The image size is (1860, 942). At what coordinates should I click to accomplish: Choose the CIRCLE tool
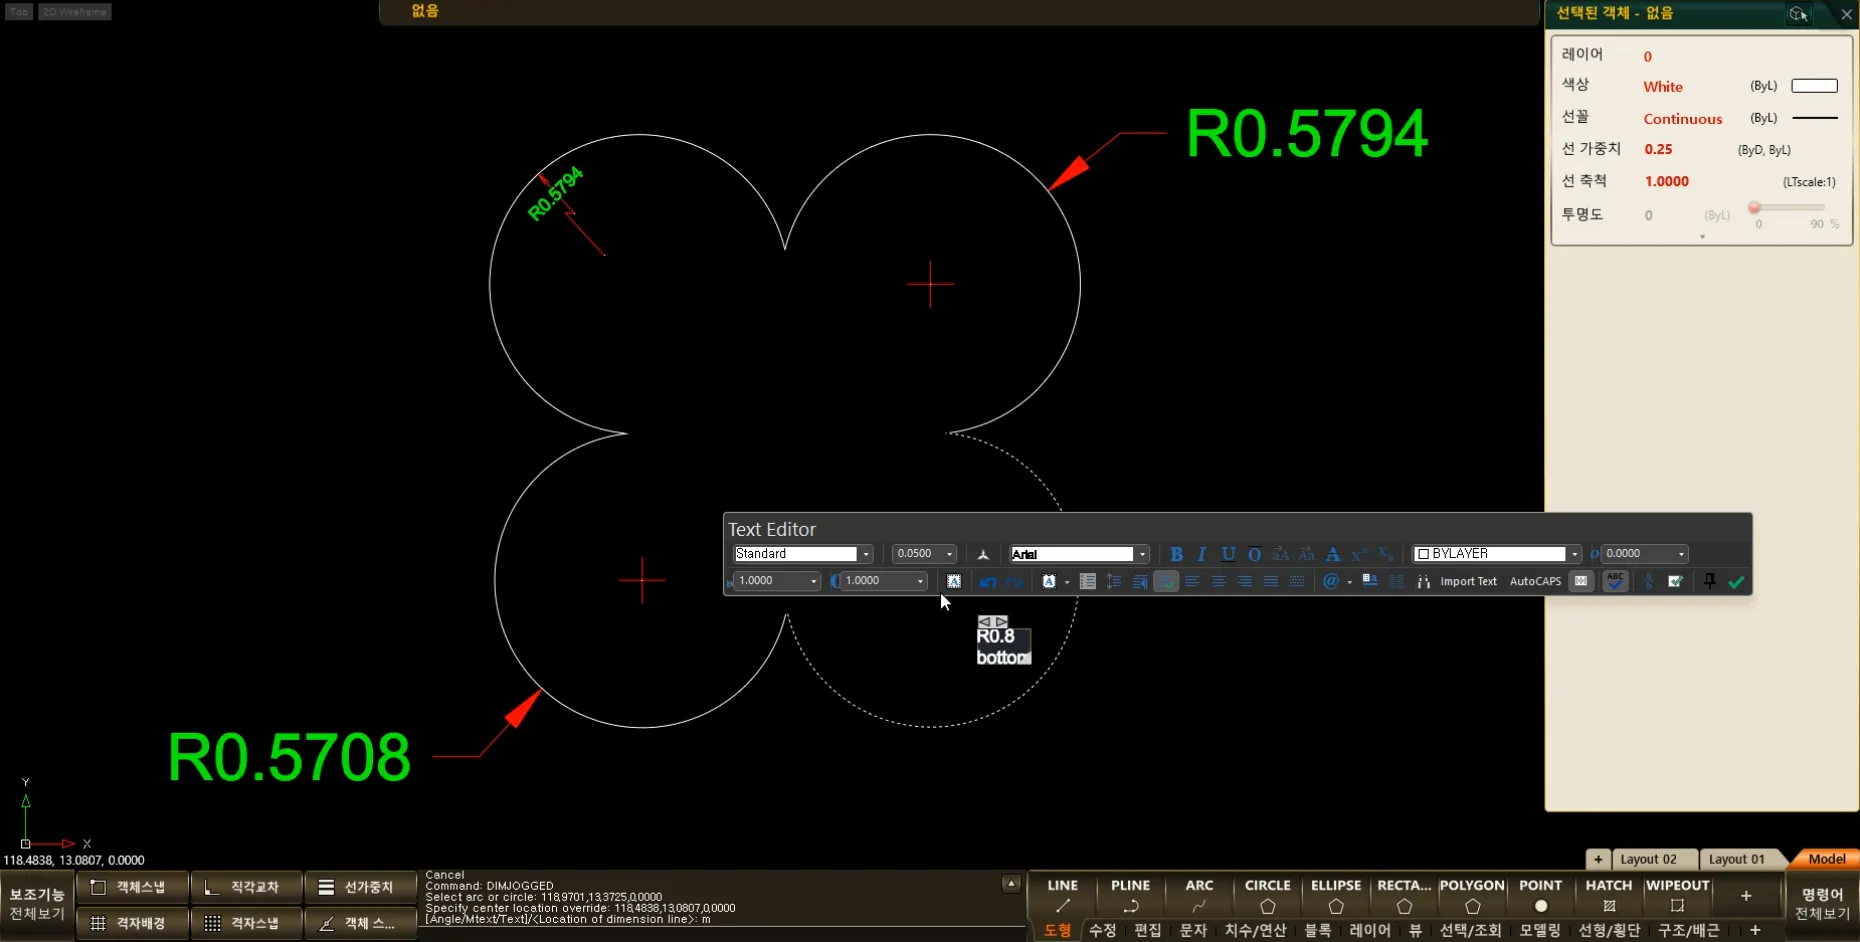pos(1267,895)
